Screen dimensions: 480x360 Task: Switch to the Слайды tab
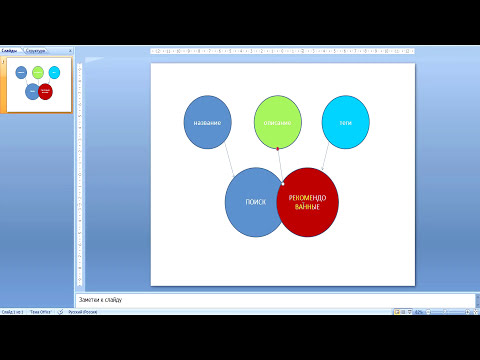[10, 51]
